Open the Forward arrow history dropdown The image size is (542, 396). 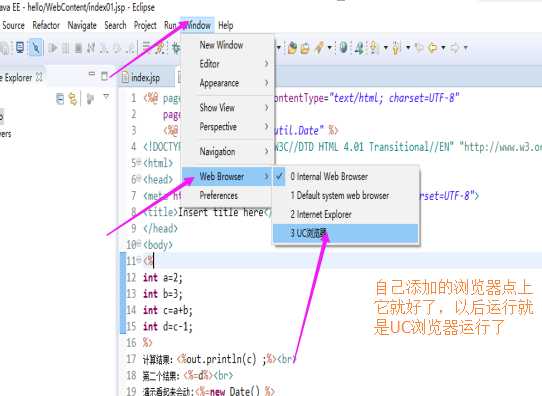point(466,48)
